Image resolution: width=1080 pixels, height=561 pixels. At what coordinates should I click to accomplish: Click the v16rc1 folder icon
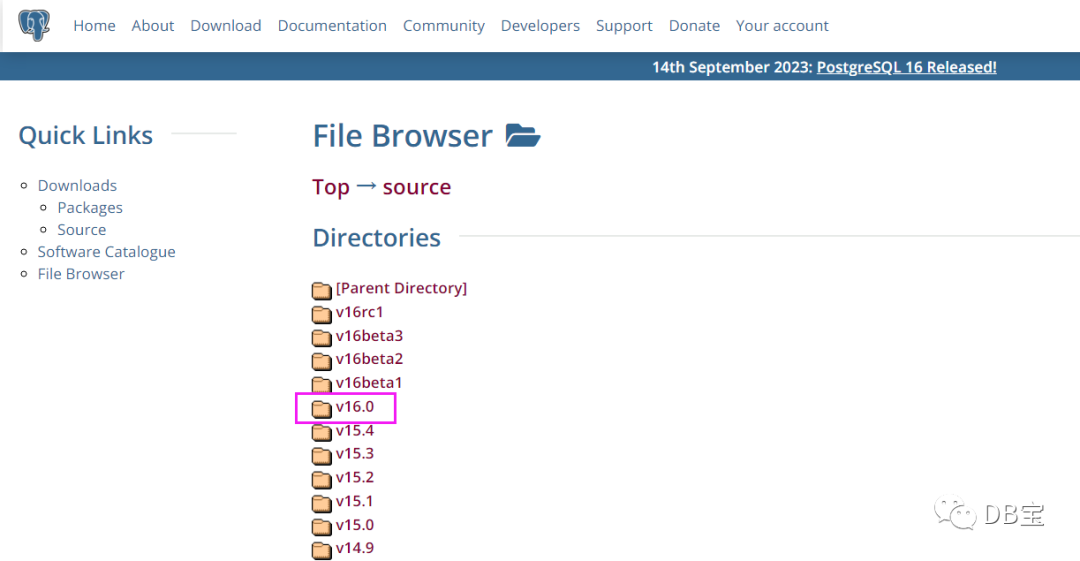point(322,314)
